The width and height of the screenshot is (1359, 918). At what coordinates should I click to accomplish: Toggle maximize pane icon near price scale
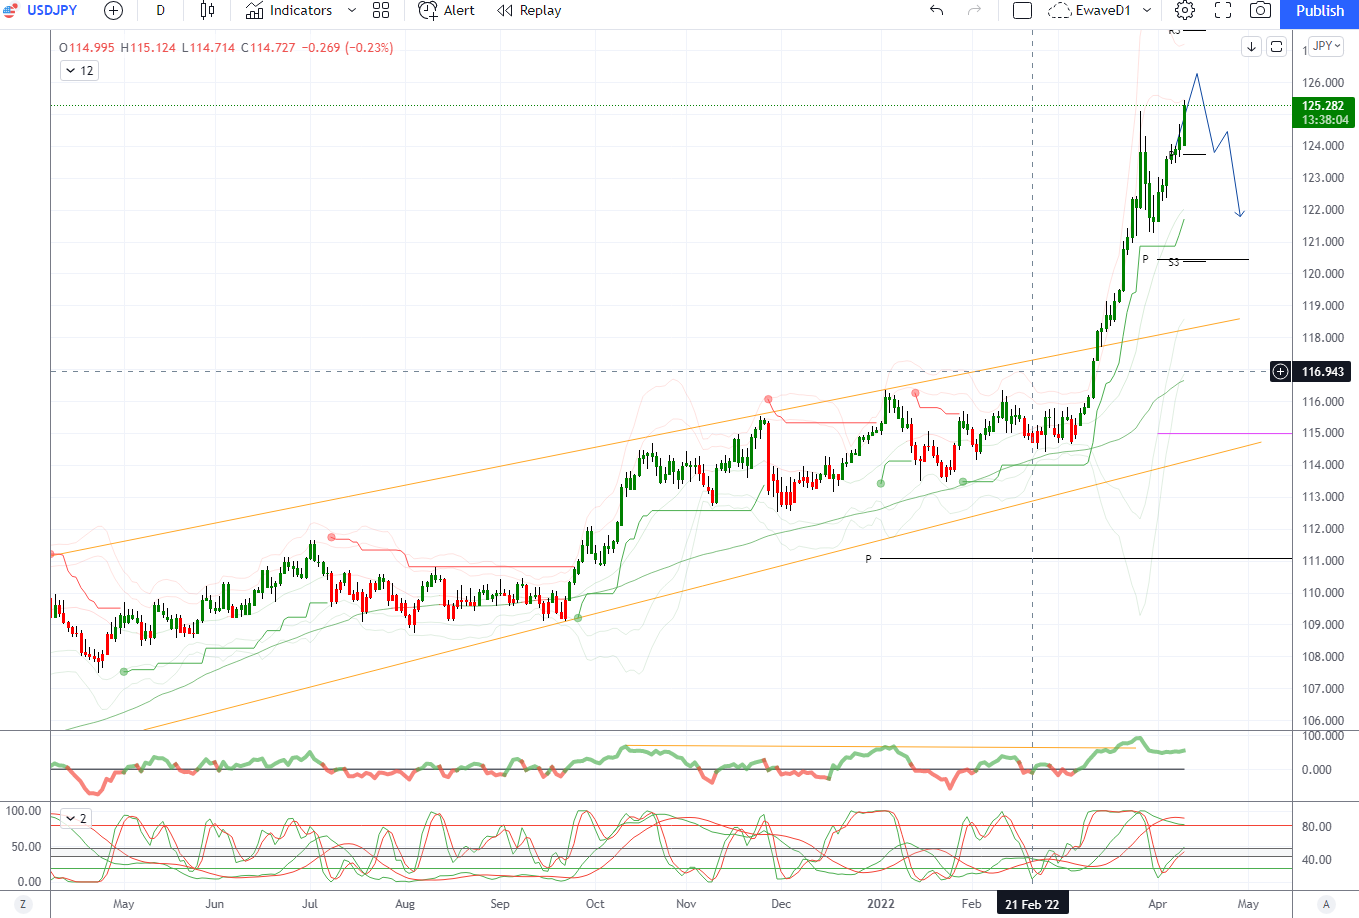point(1277,47)
